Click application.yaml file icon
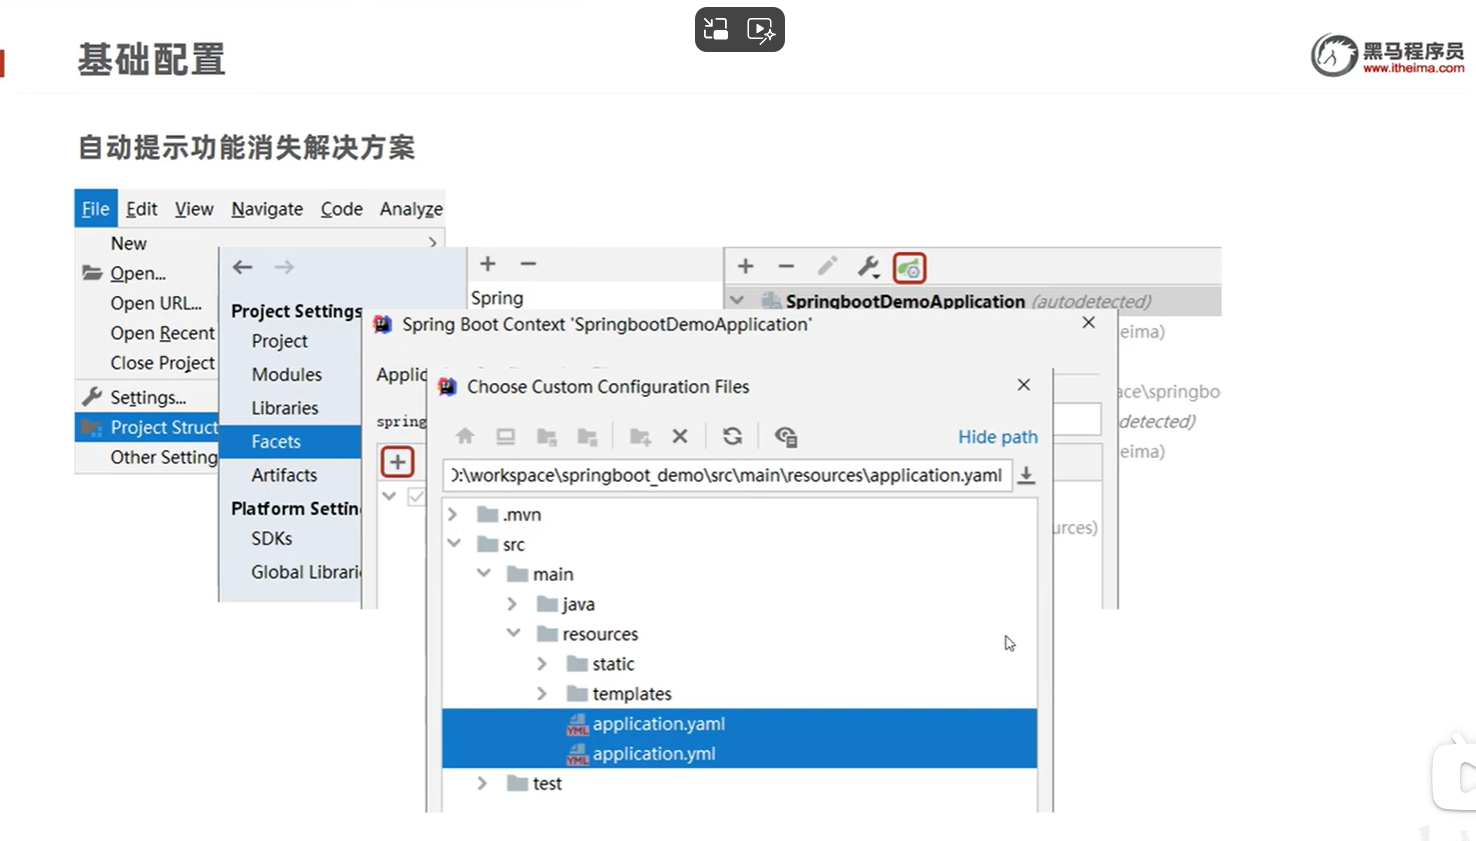 tap(577, 725)
